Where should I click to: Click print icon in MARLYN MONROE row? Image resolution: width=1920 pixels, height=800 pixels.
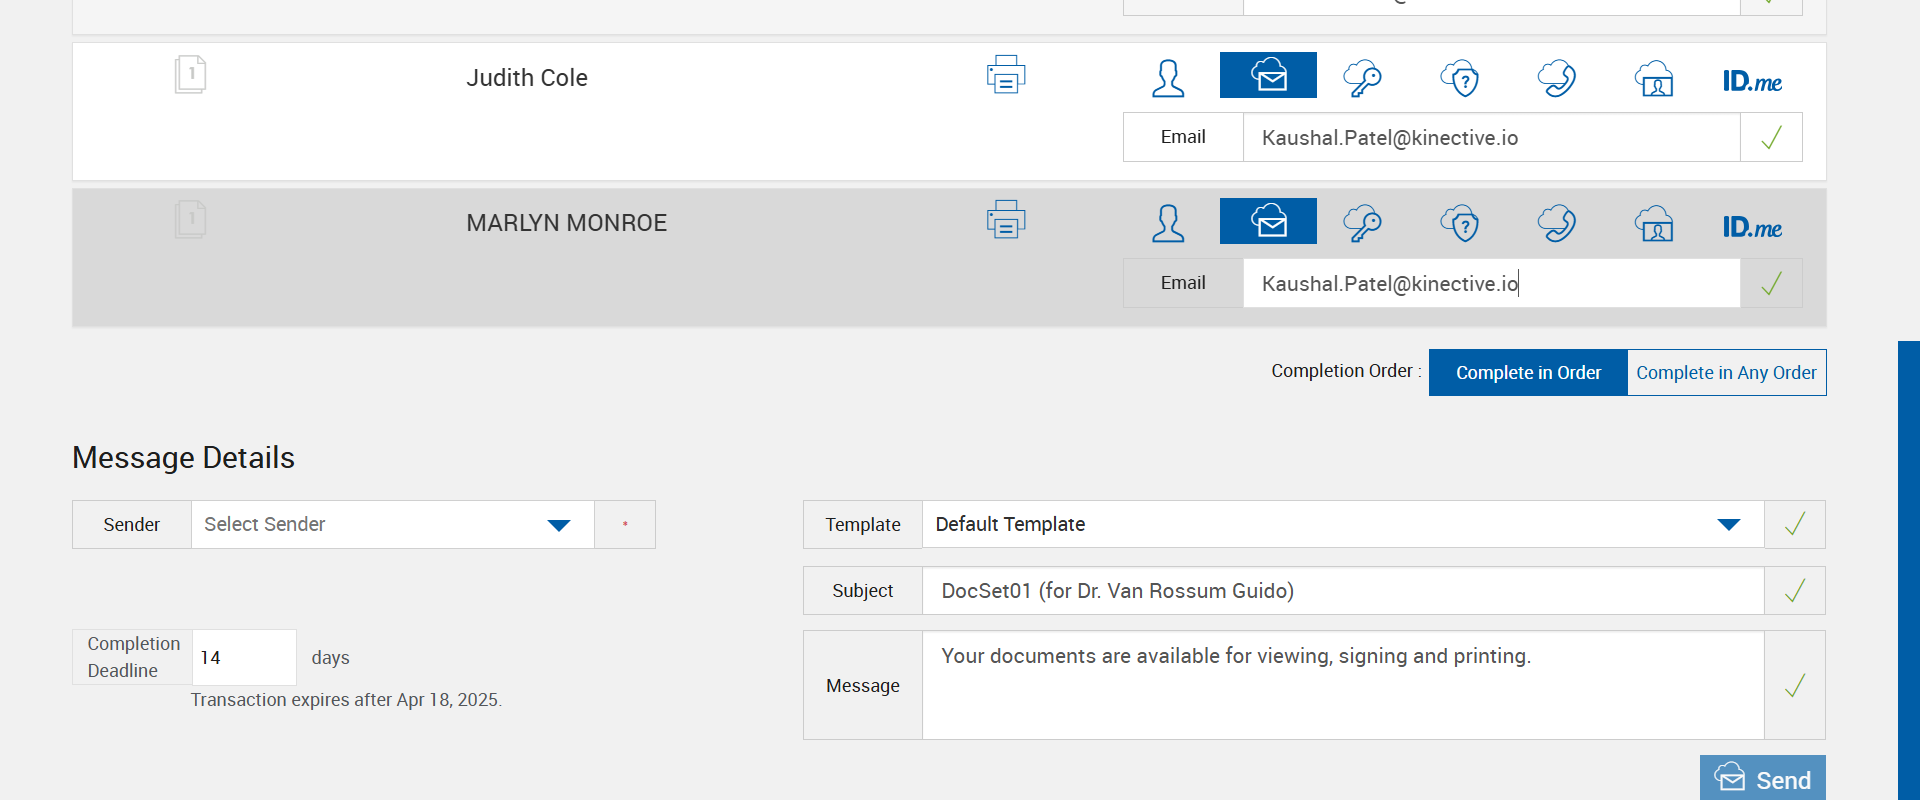pyautogui.click(x=1005, y=220)
